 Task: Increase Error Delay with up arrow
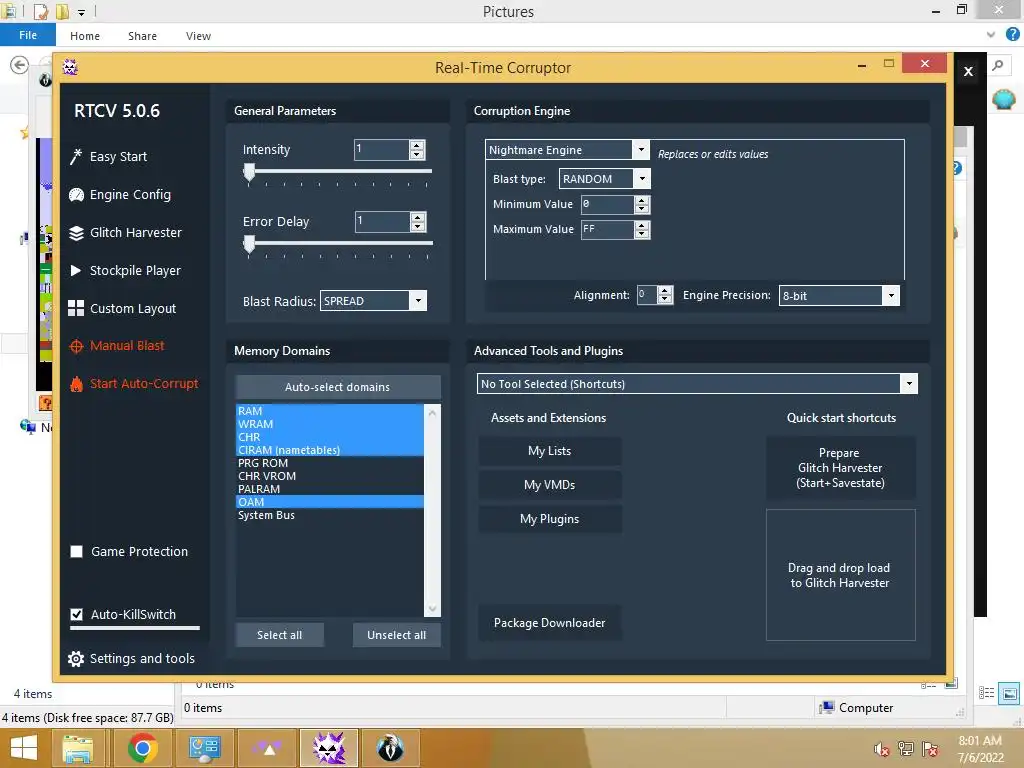pyautogui.click(x=418, y=217)
